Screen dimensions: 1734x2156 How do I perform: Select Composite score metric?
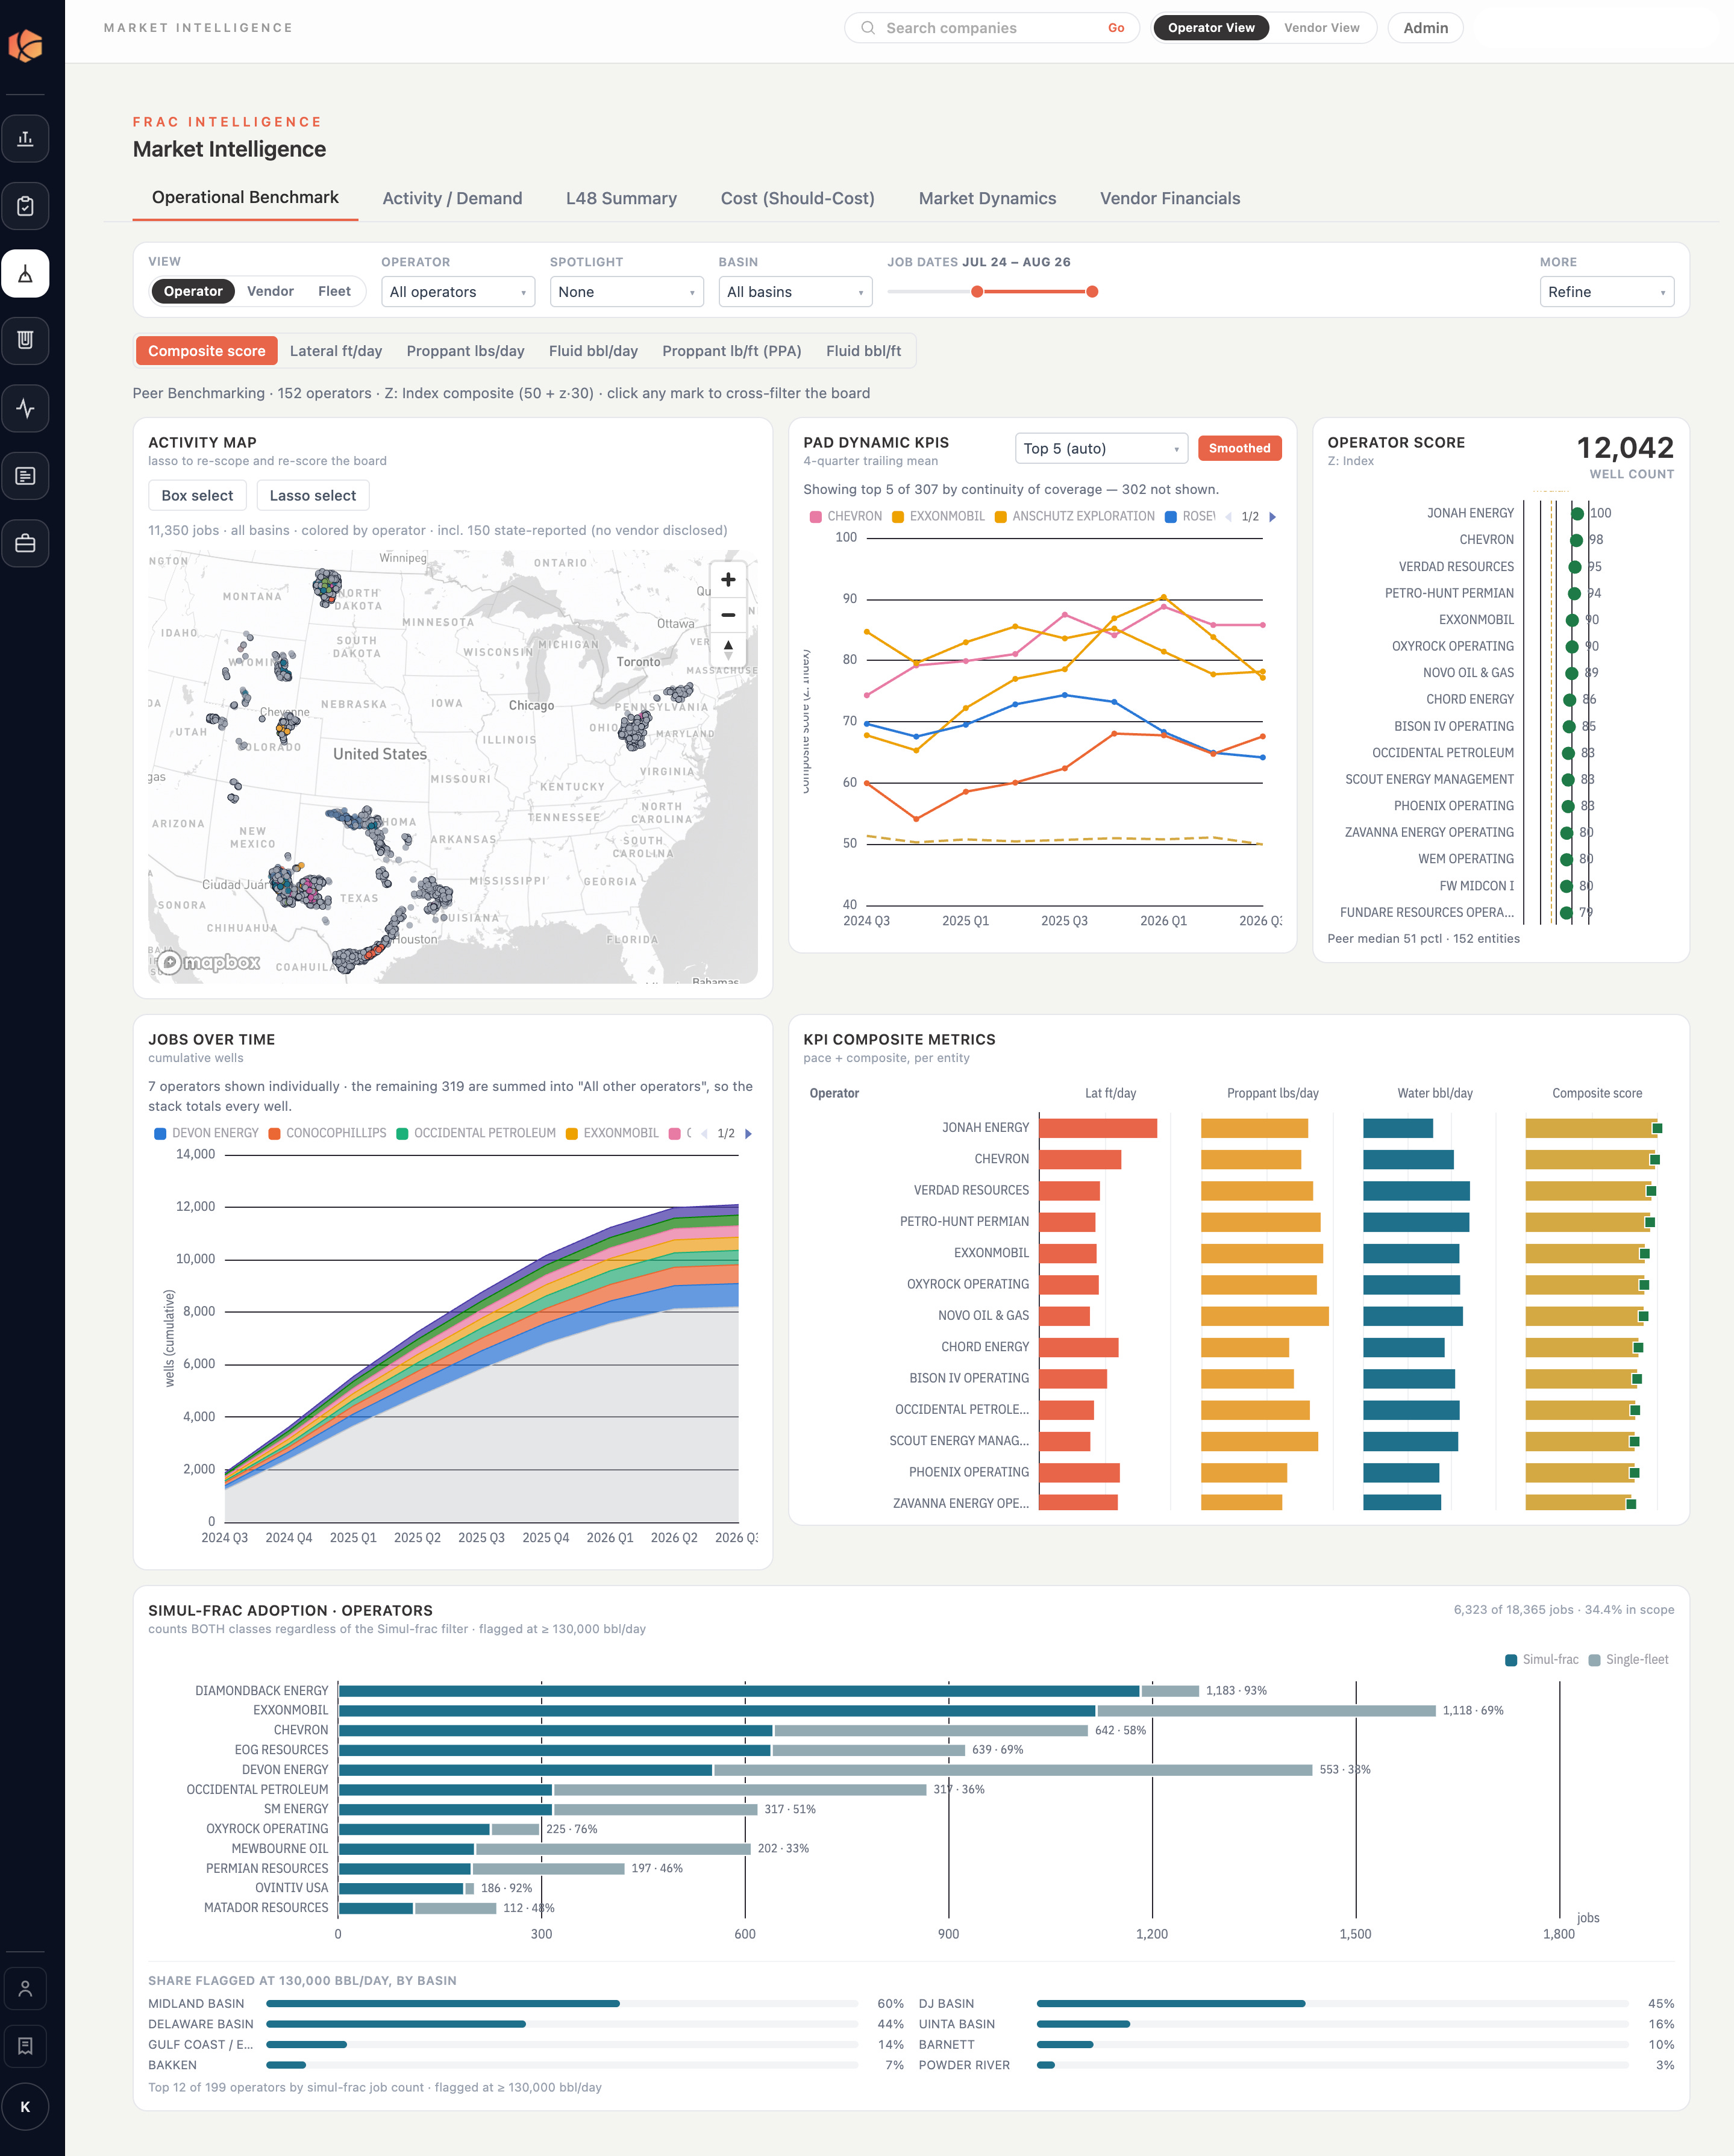tap(207, 351)
